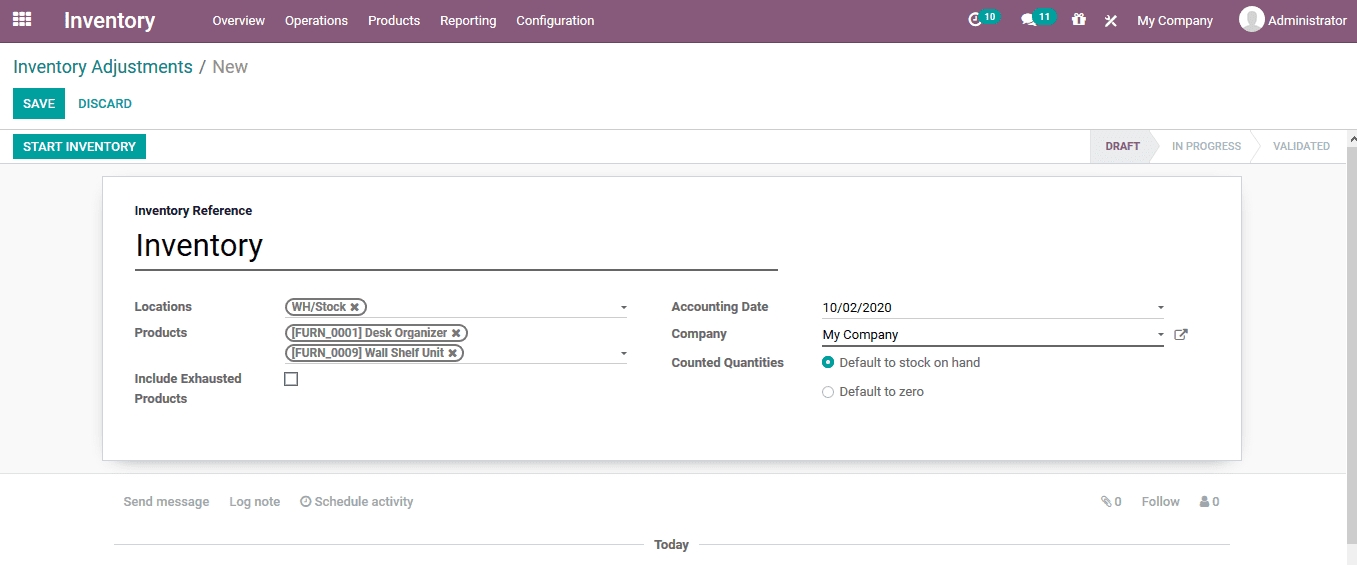Image resolution: width=1357 pixels, height=565 pixels.
Task: Tick the Include Exhausted Products checkbox
Action: point(291,379)
